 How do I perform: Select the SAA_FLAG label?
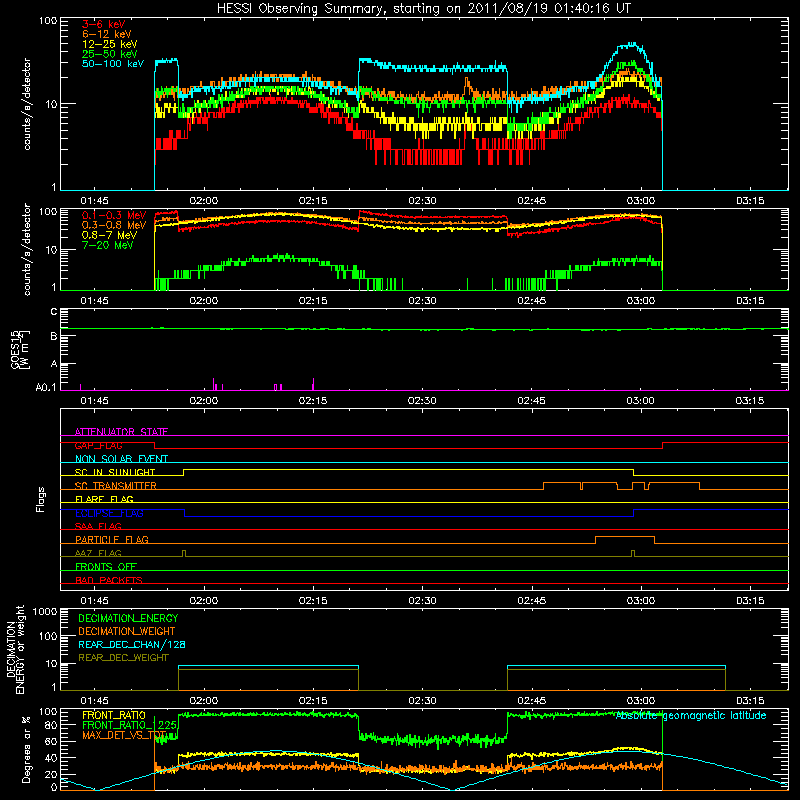pyautogui.click(x=98, y=526)
